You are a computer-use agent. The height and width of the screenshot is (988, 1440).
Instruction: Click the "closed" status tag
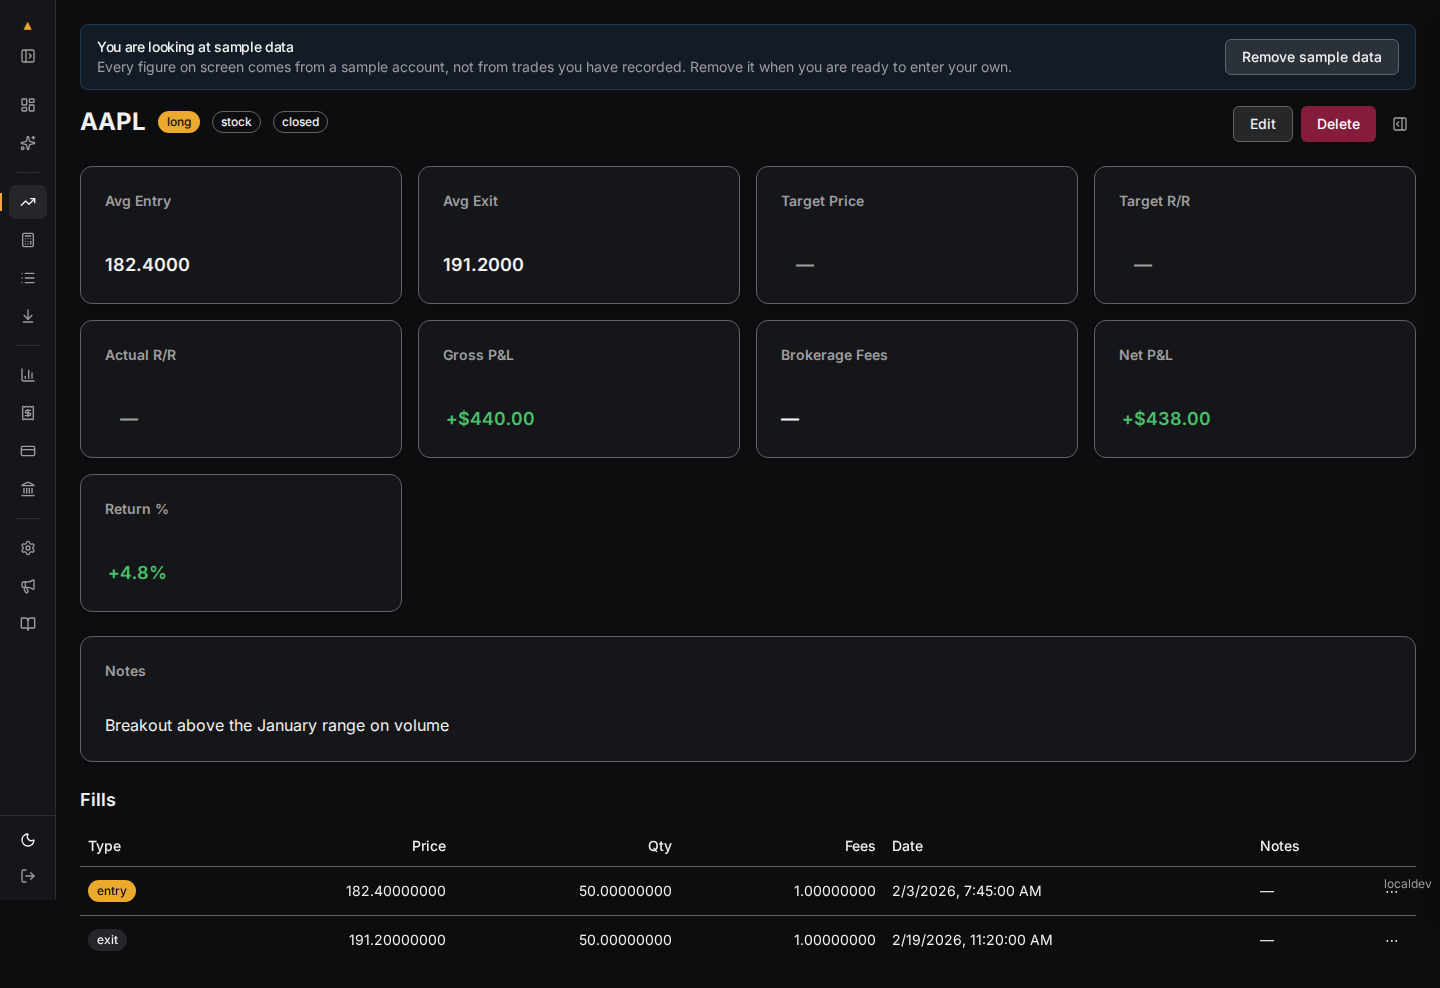coord(300,122)
